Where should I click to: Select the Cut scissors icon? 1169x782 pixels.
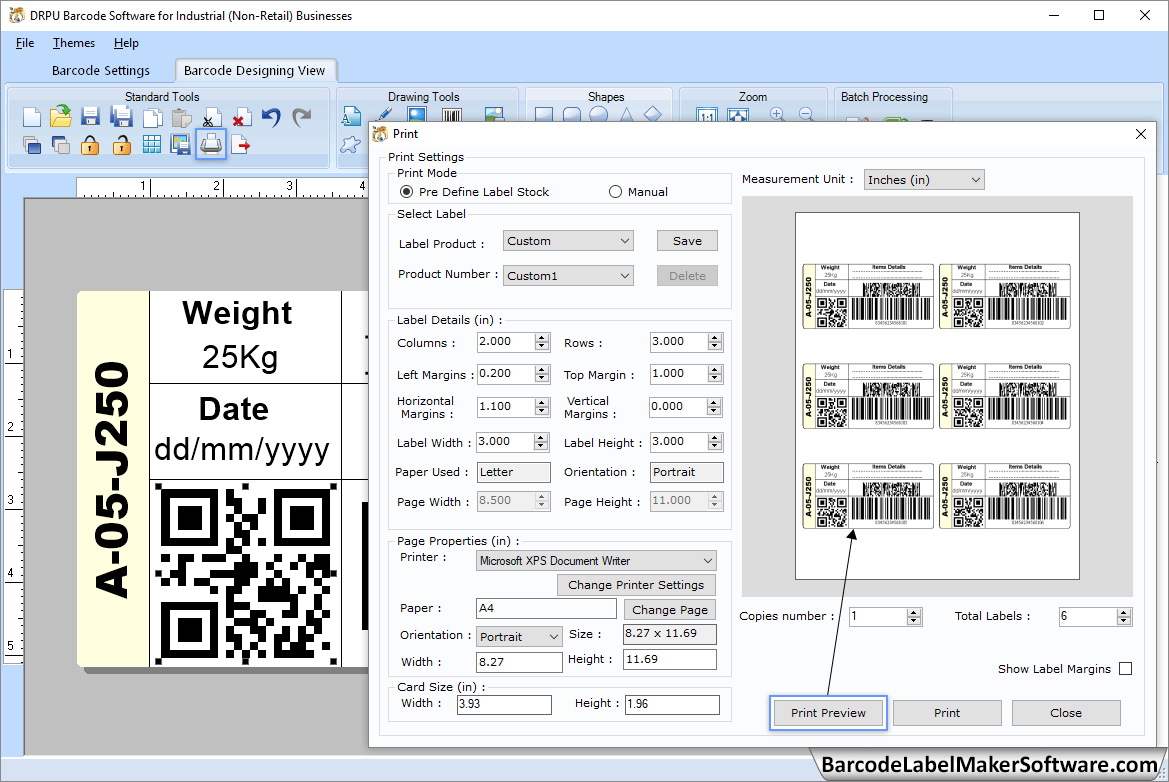pyautogui.click(x=209, y=115)
